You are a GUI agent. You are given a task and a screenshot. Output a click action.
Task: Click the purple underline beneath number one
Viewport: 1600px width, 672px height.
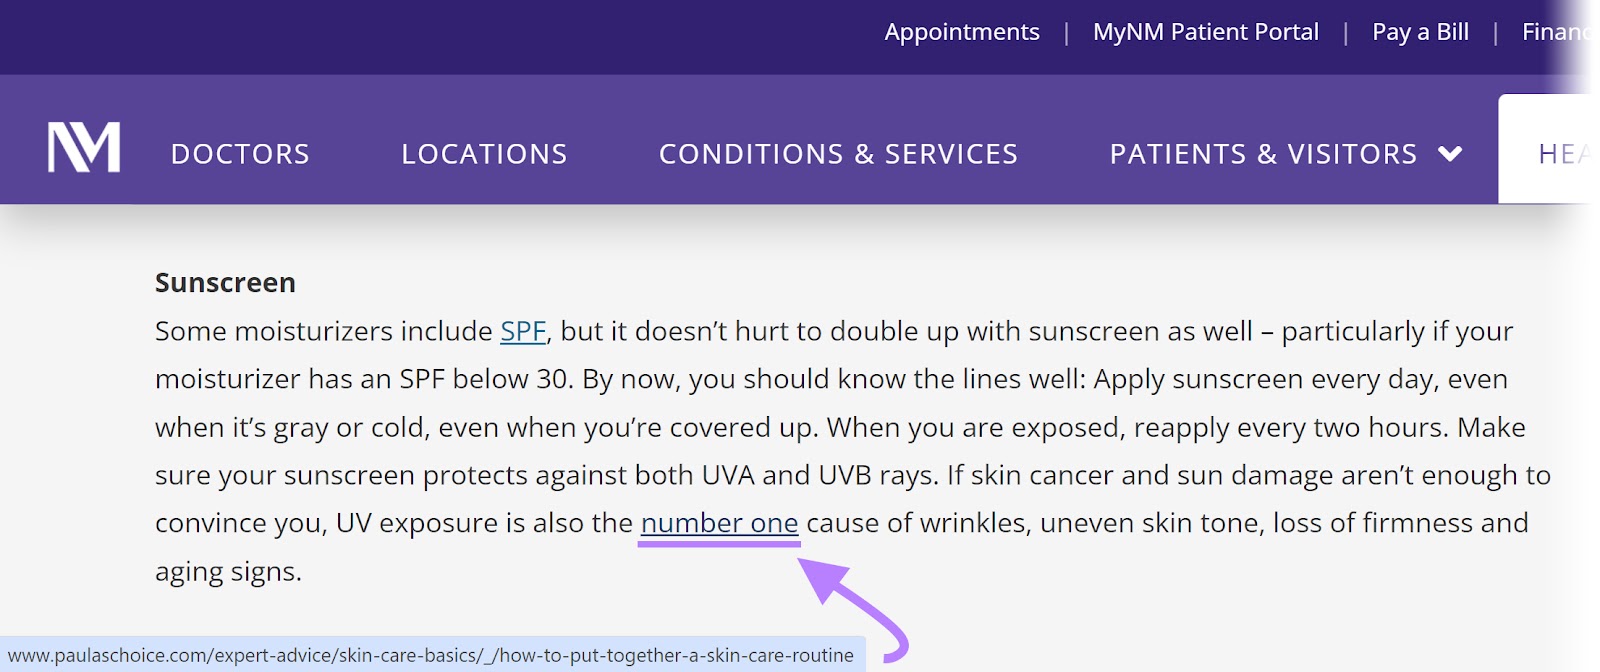720,543
